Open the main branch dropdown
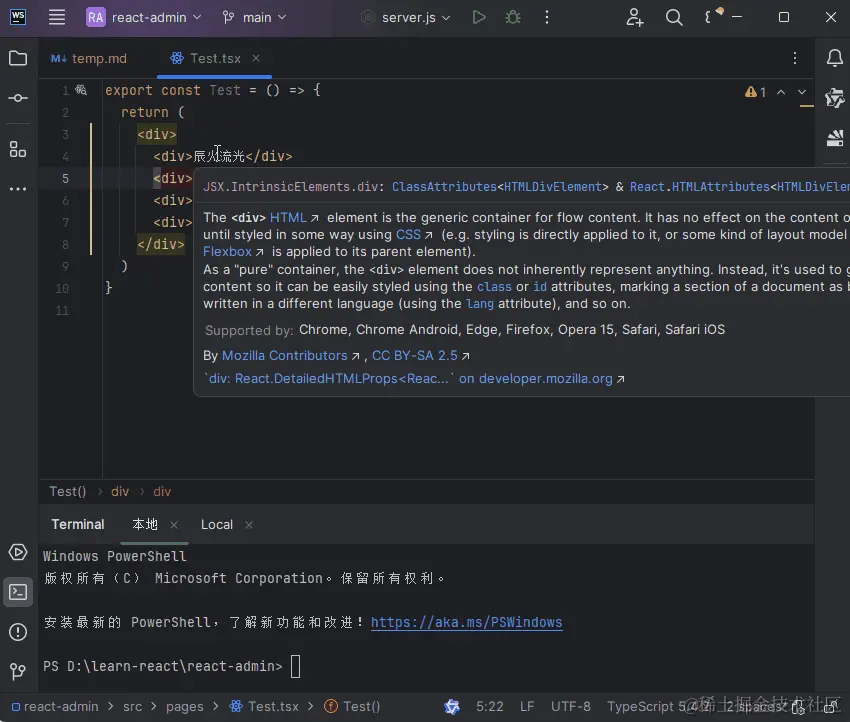This screenshot has width=850, height=722. pyautogui.click(x=254, y=17)
